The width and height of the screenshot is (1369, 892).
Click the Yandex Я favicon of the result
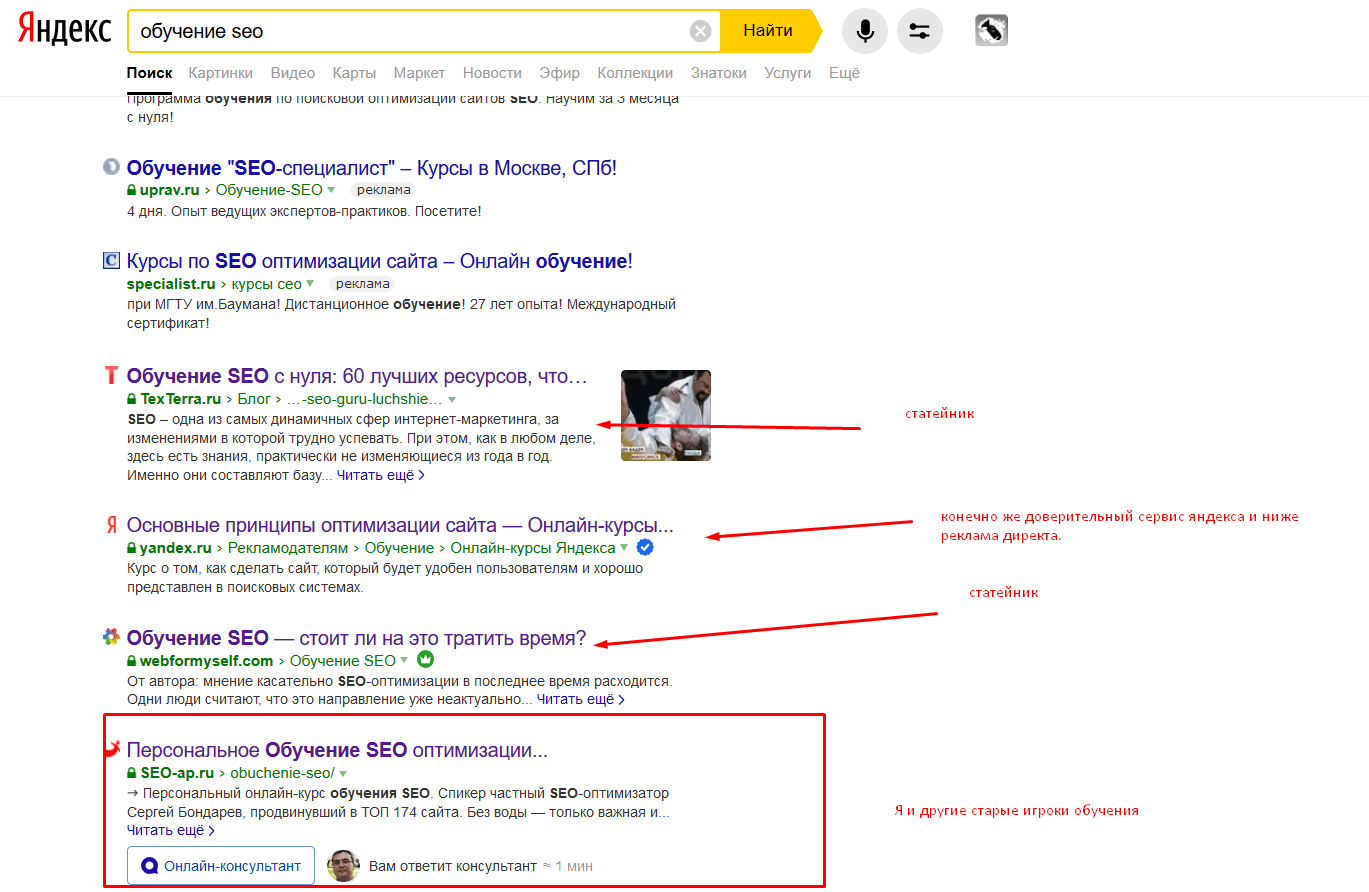tap(111, 525)
